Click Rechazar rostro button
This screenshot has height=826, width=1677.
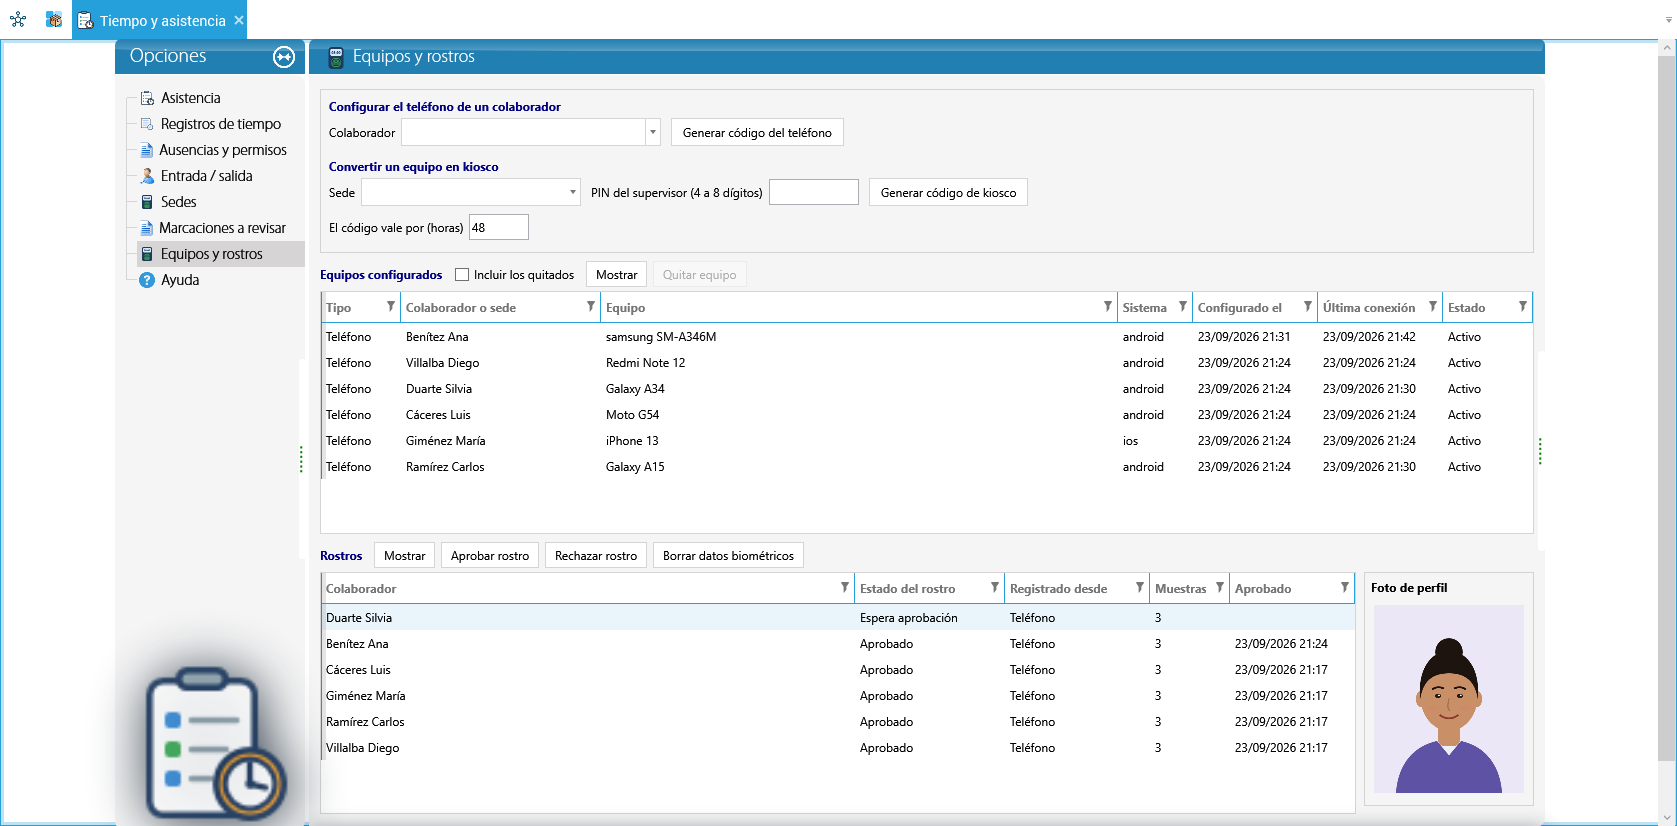(596, 556)
